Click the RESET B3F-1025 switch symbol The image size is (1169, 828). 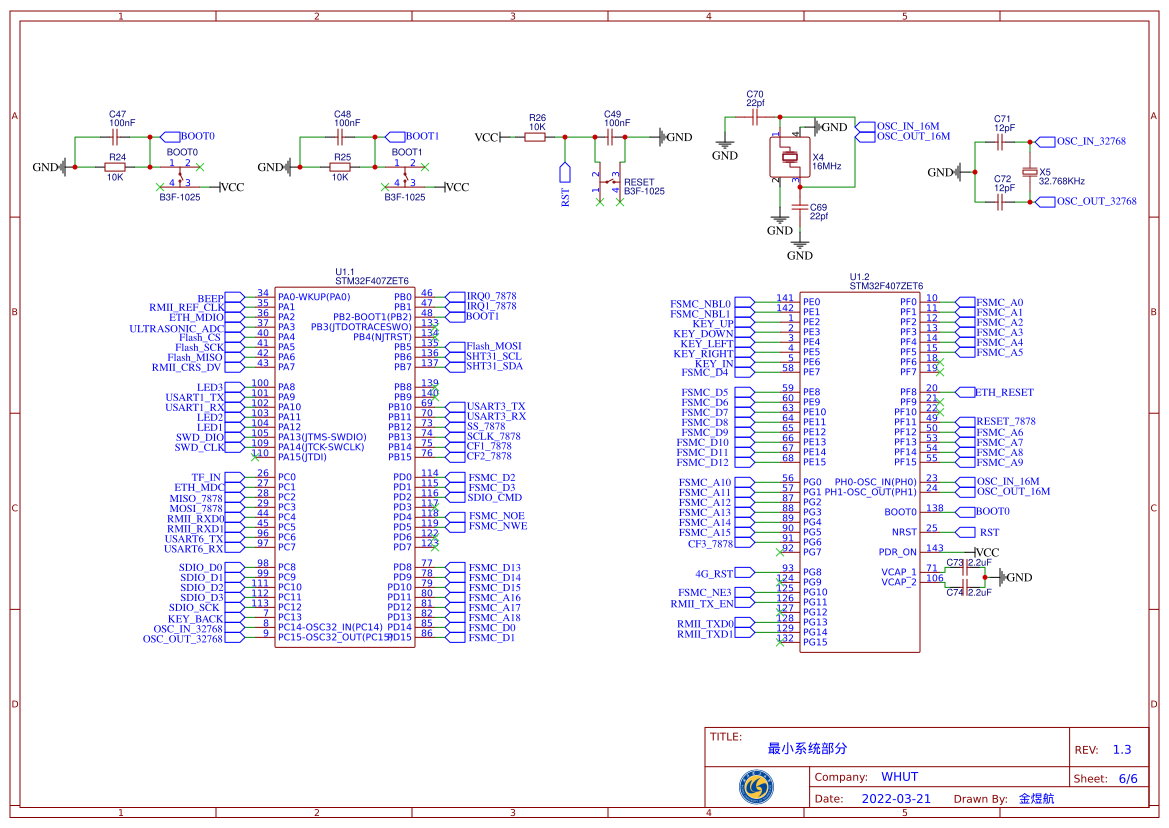coord(610,183)
